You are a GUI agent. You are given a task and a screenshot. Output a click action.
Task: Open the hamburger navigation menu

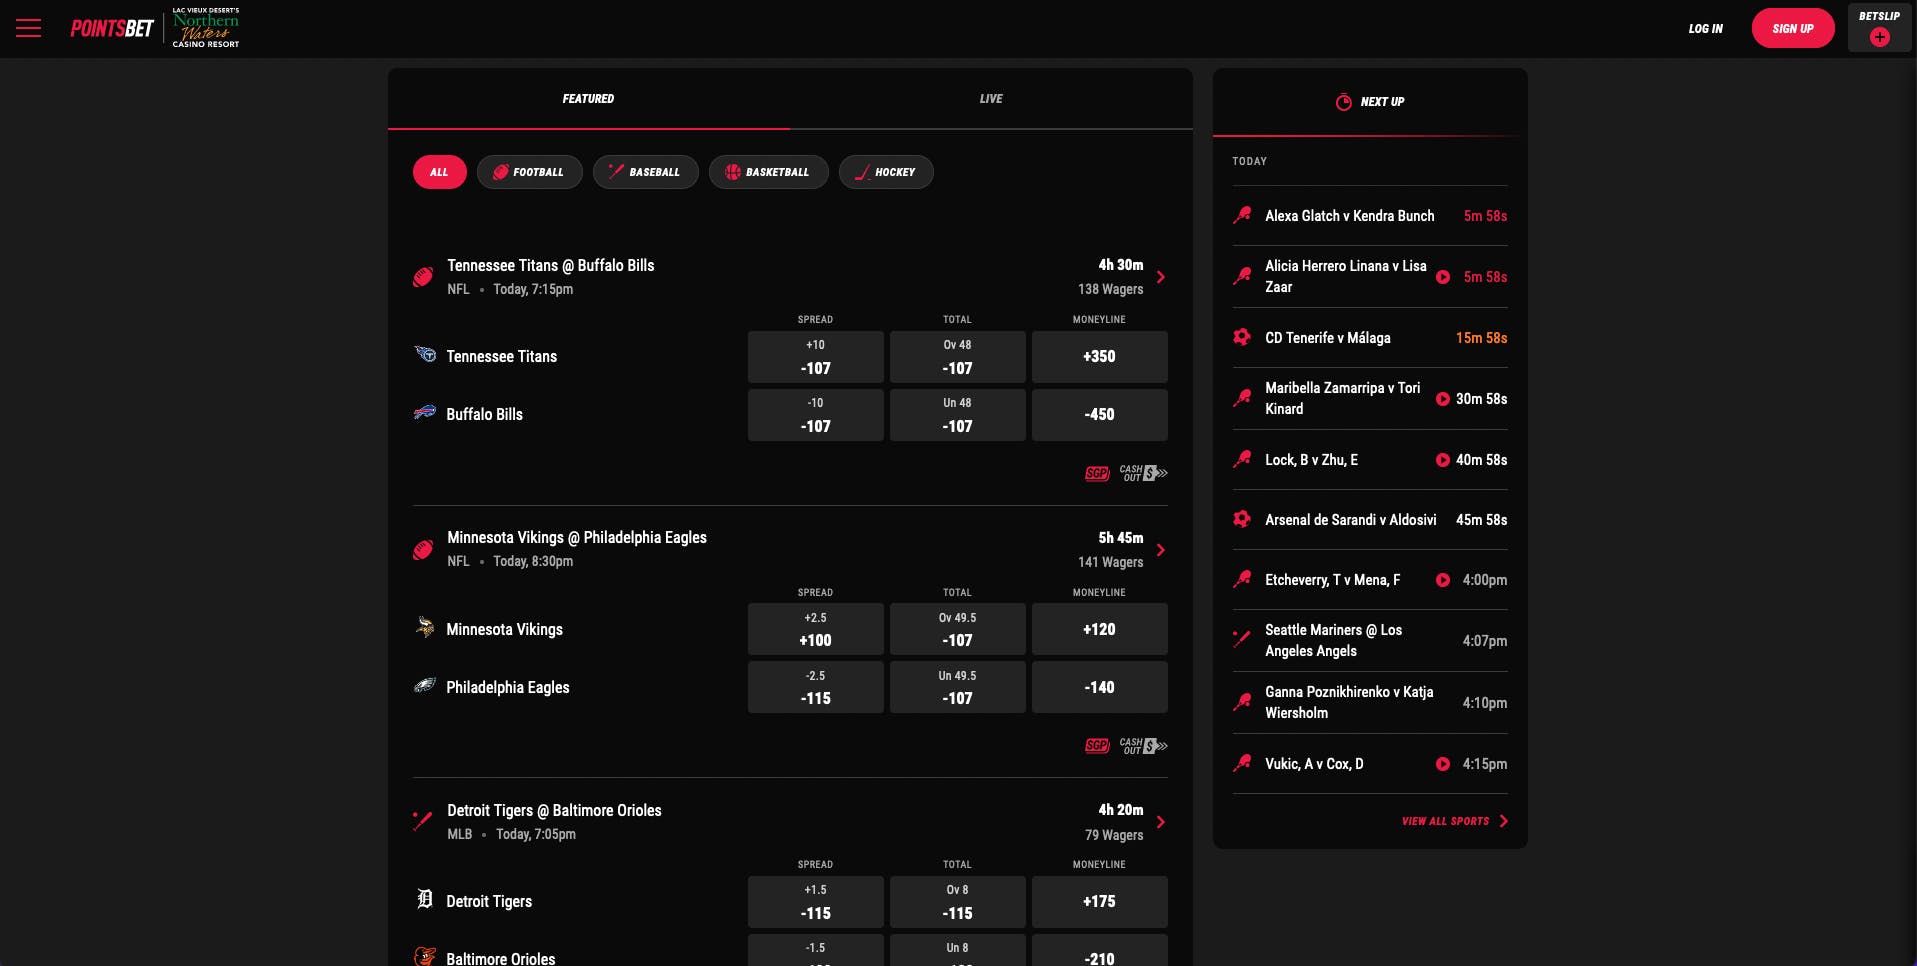point(29,28)
